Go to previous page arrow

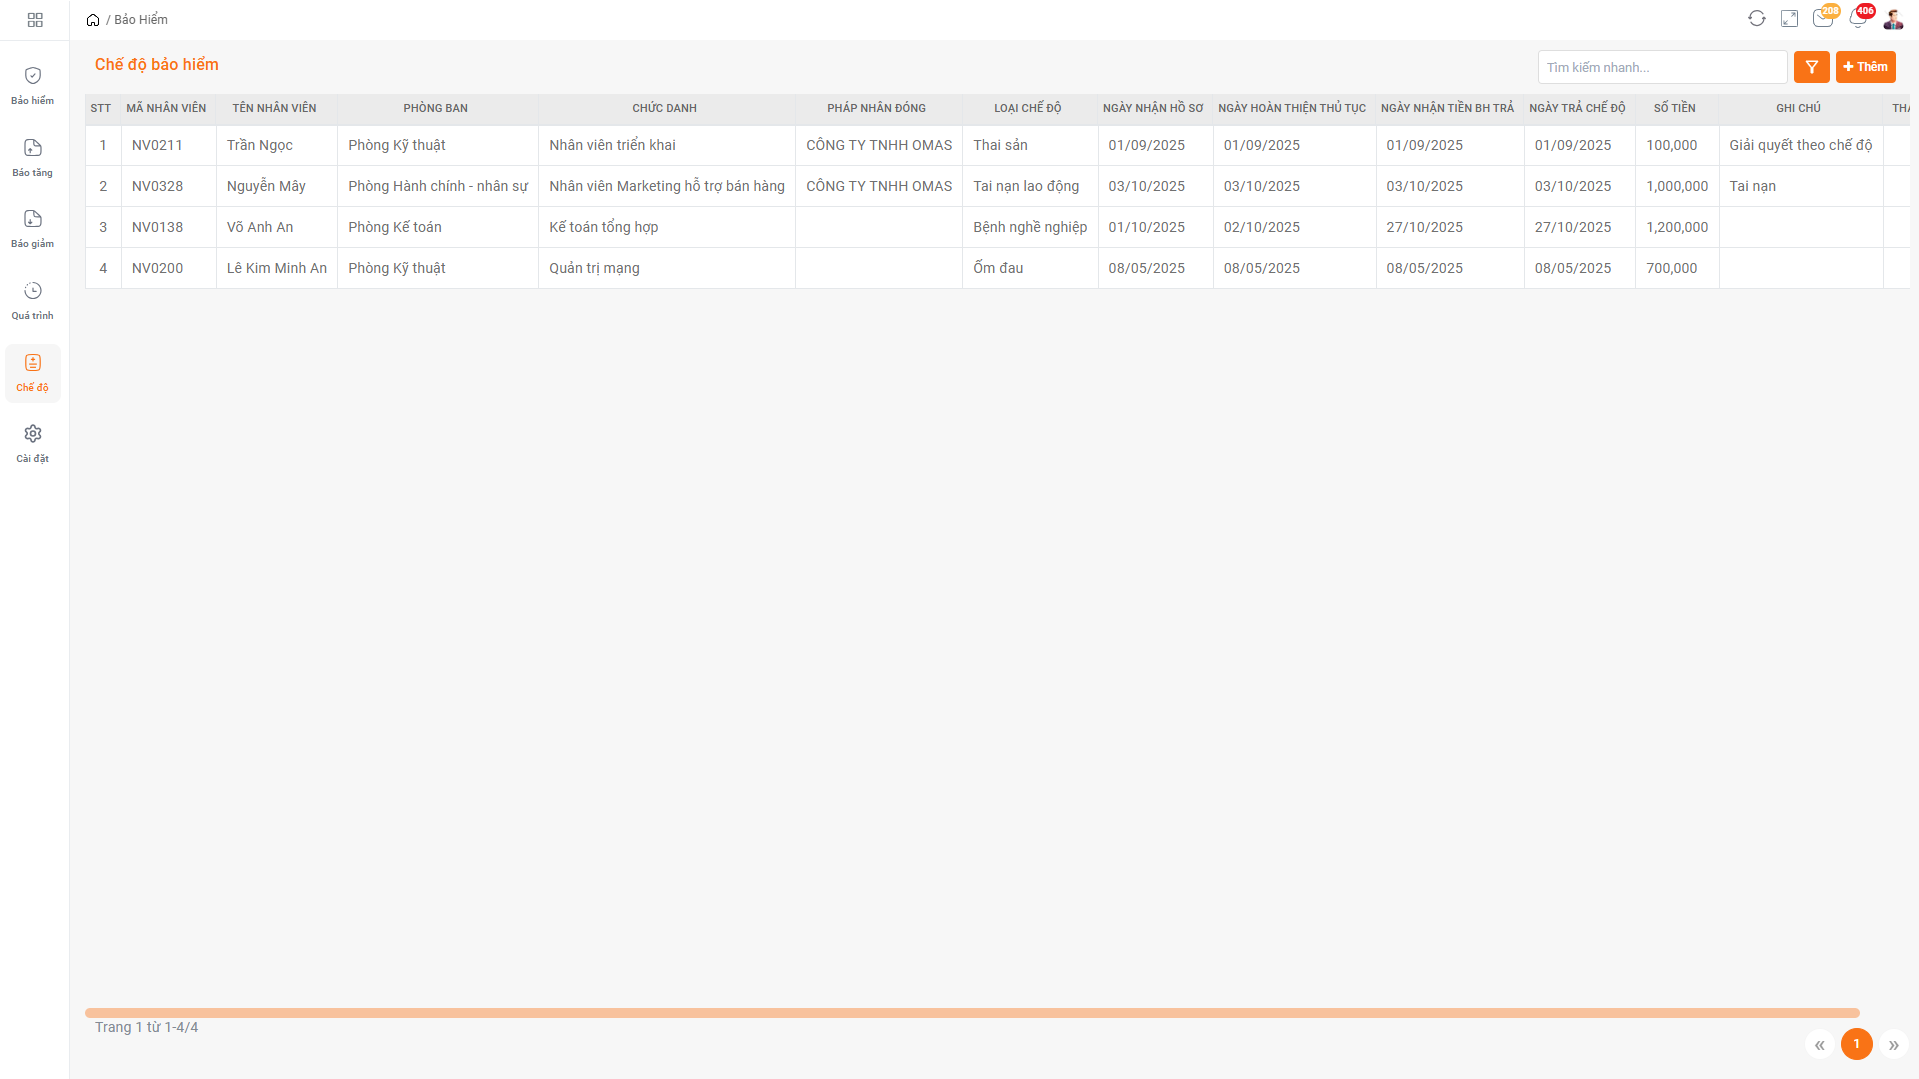(1819, 1045)
